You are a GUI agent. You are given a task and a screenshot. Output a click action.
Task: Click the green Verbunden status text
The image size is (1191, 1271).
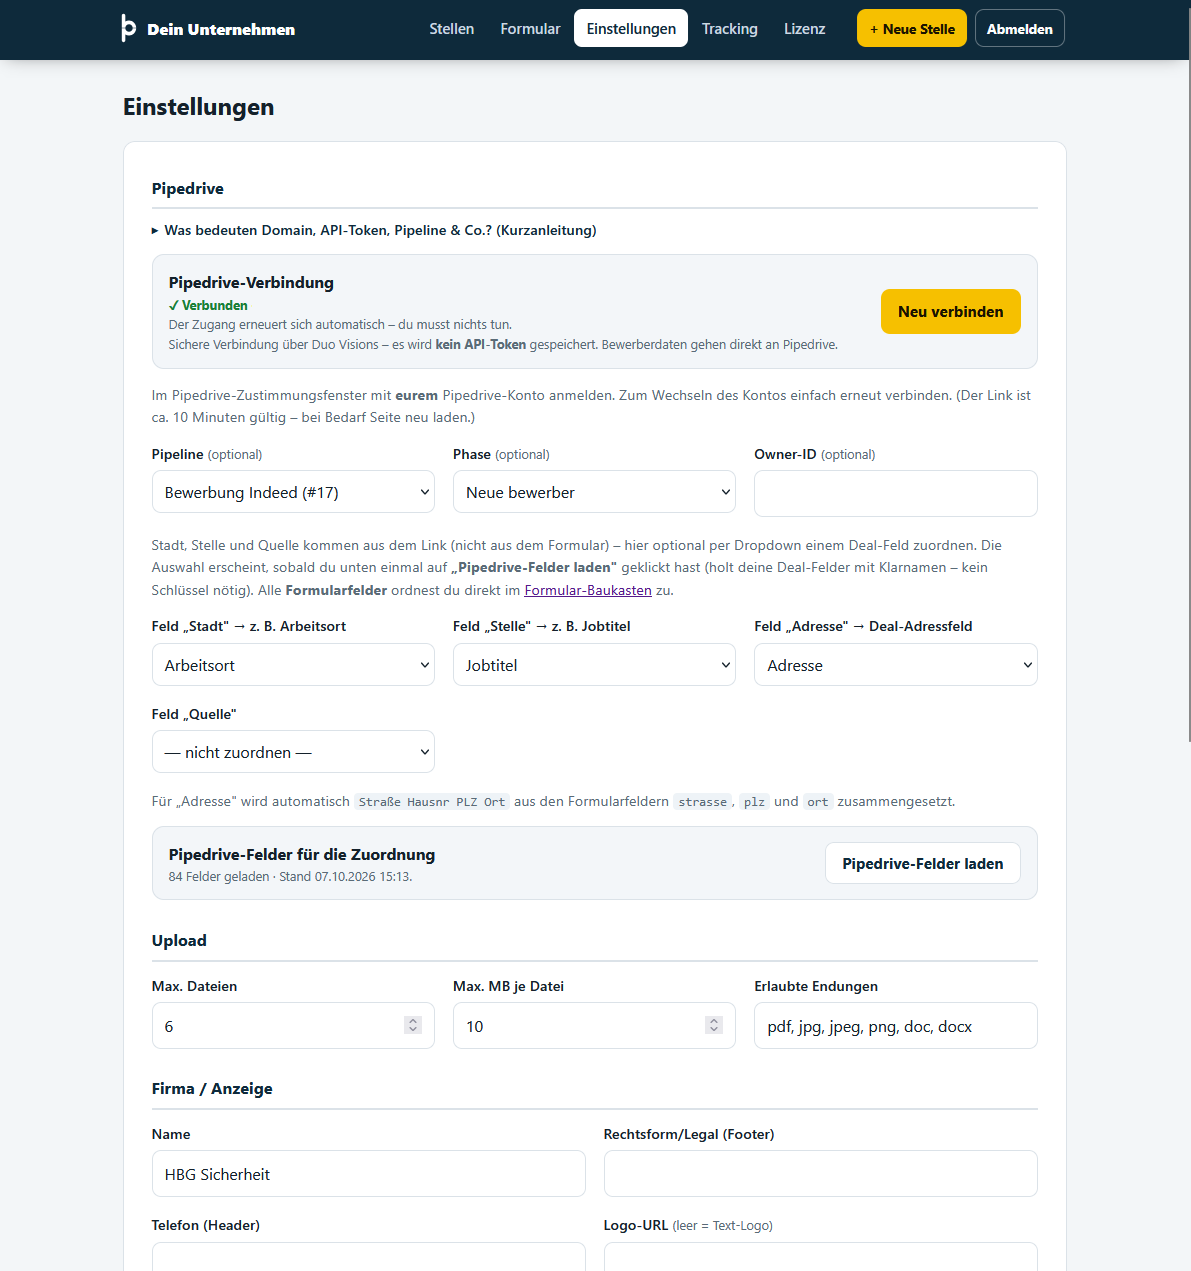point(208,306)
